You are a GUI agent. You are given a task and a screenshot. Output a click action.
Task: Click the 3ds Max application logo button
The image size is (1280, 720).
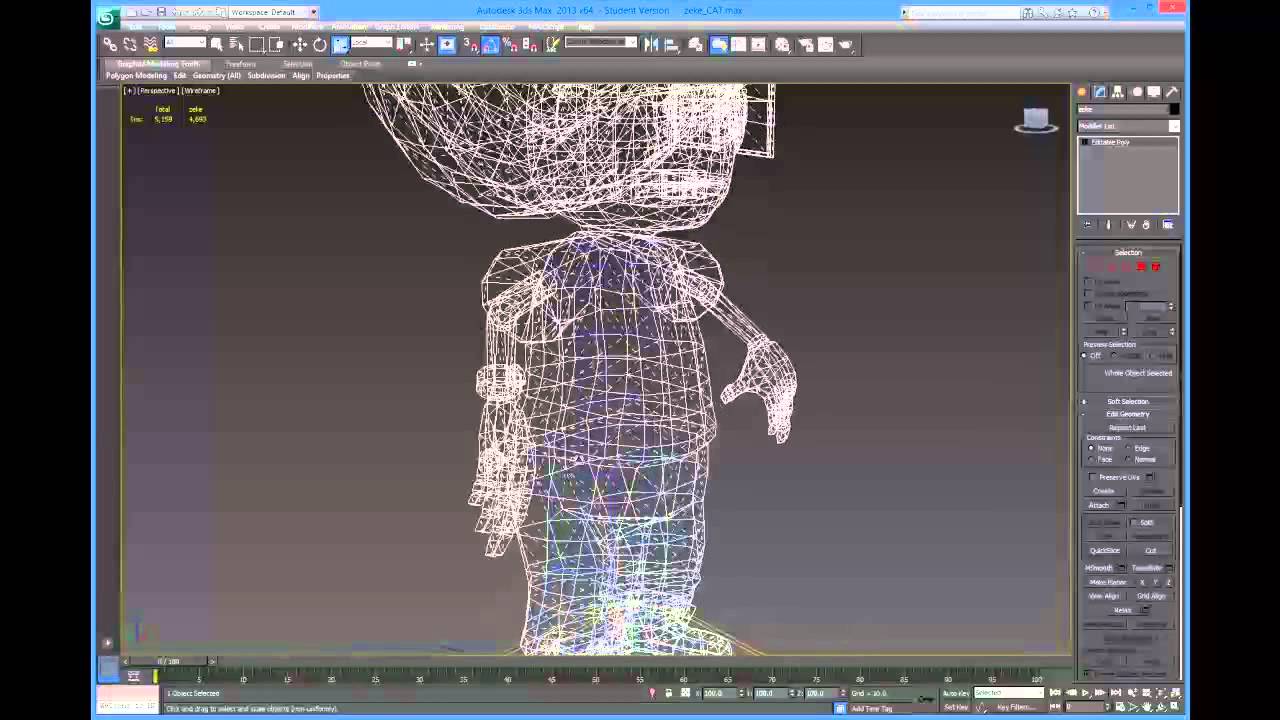click(x=108, y=17)
